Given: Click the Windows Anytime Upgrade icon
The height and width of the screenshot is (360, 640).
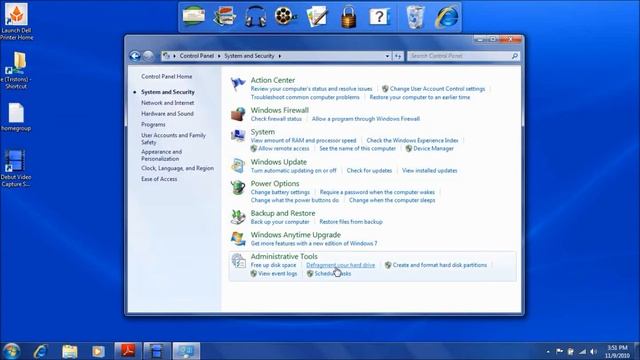Looking at the screenshot, I should [238, 239].
